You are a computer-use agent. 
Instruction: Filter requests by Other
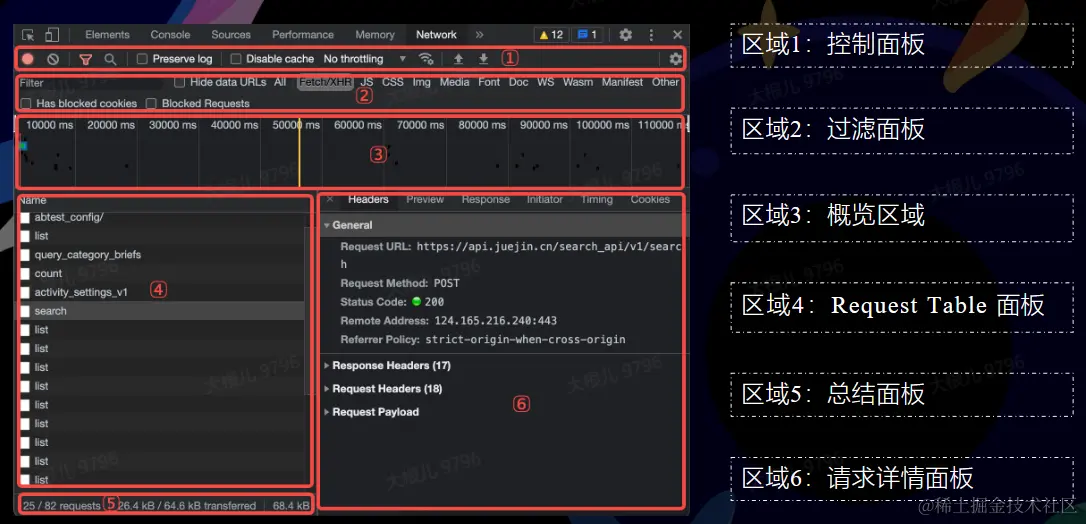[x=666, y=82]
